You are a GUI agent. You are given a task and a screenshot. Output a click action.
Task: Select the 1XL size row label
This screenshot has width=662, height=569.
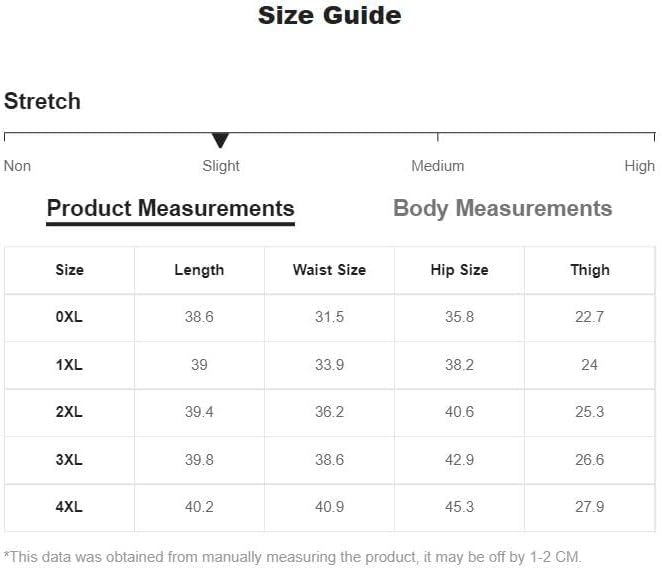click(x=69, y=365)
